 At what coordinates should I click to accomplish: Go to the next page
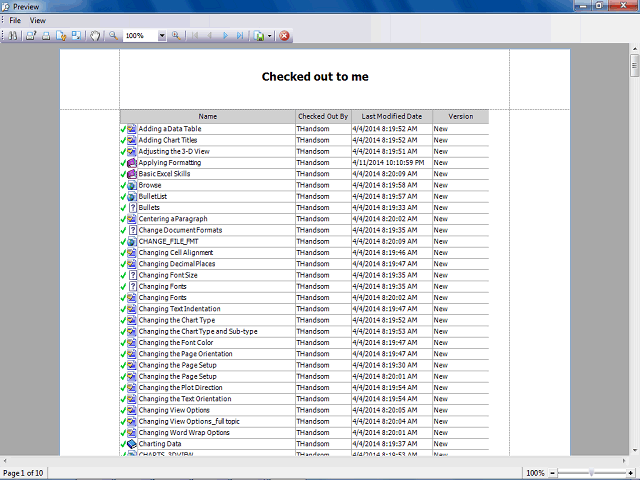(225, 36)
